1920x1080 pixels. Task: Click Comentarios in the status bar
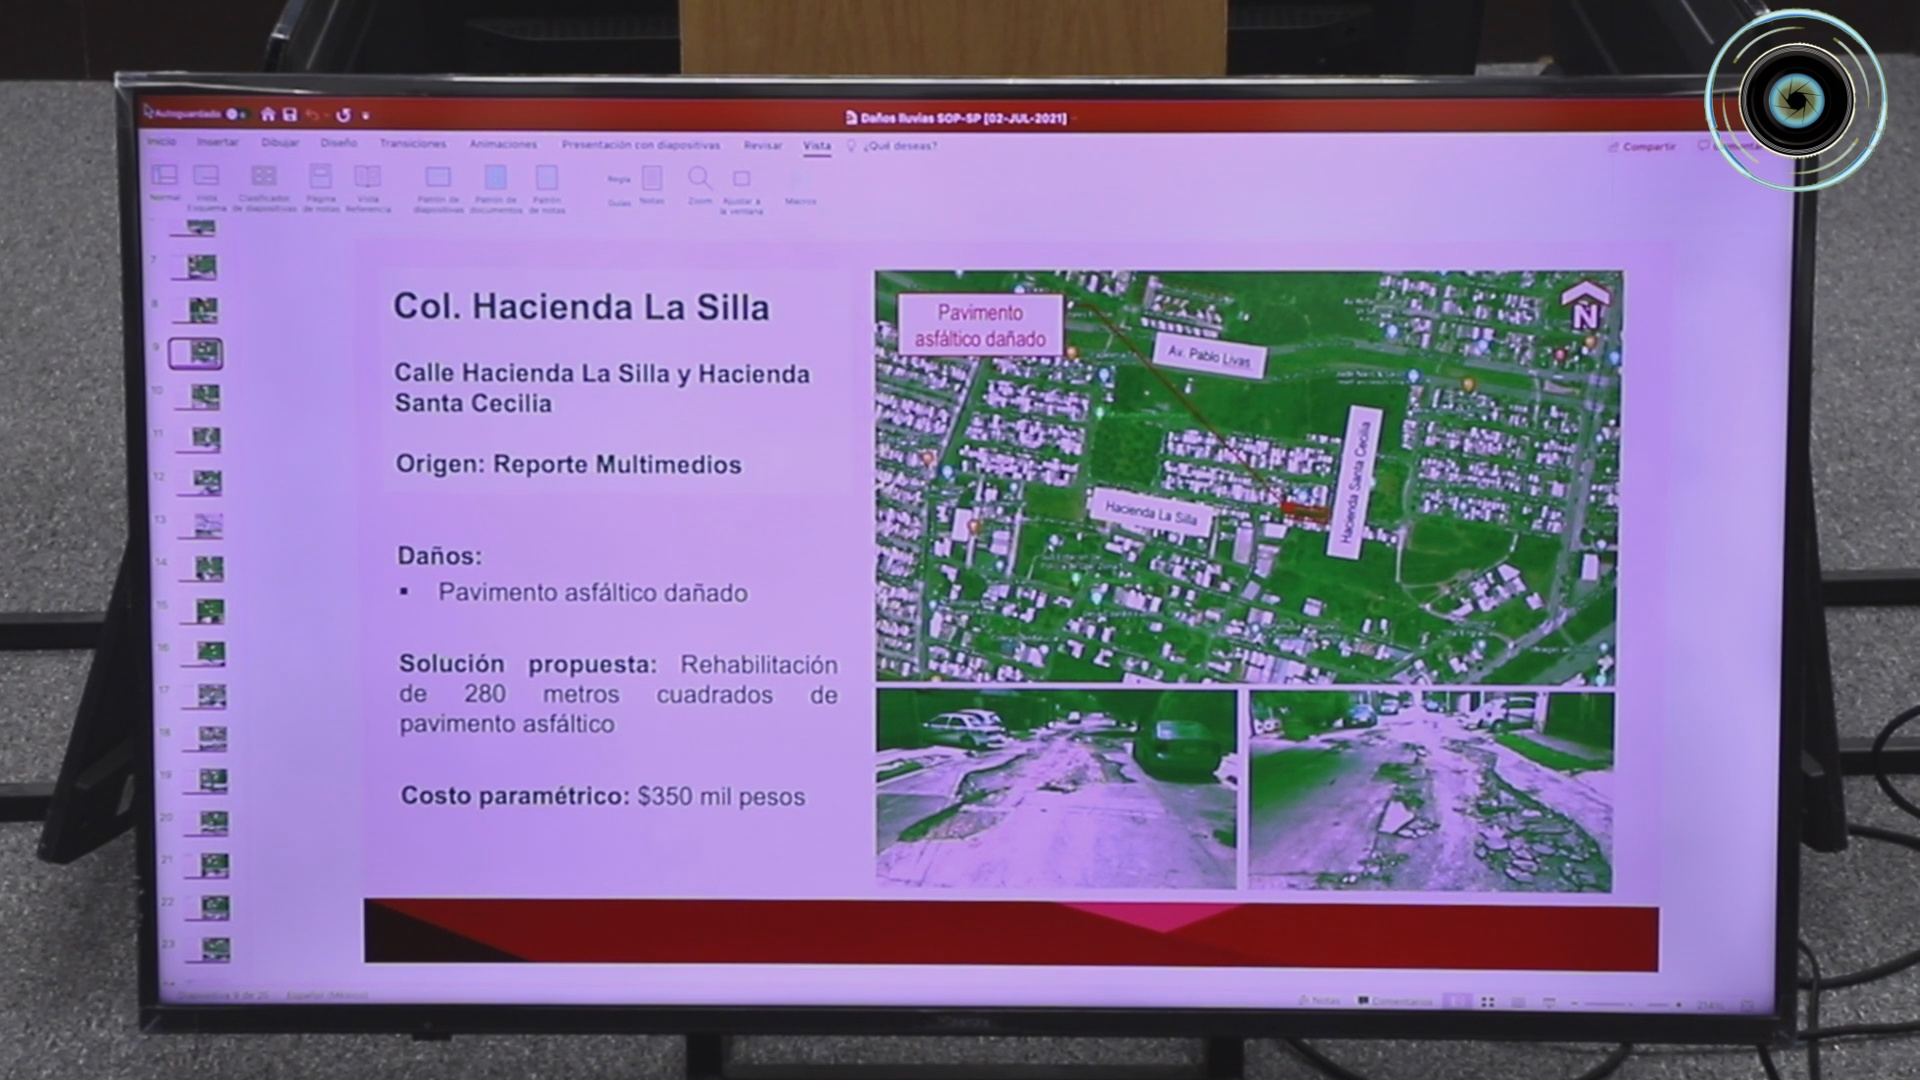(x=1396, y=1001)
